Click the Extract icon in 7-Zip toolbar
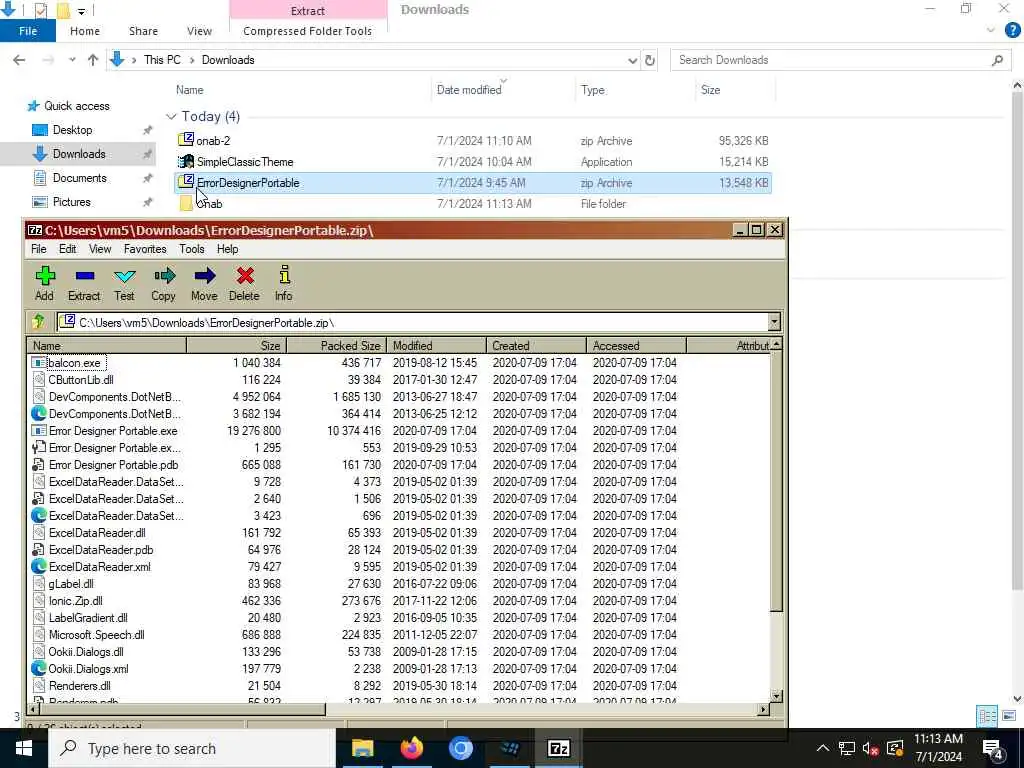The height and width of the screenshot is (768, 1024). click(x=84, y=276)
